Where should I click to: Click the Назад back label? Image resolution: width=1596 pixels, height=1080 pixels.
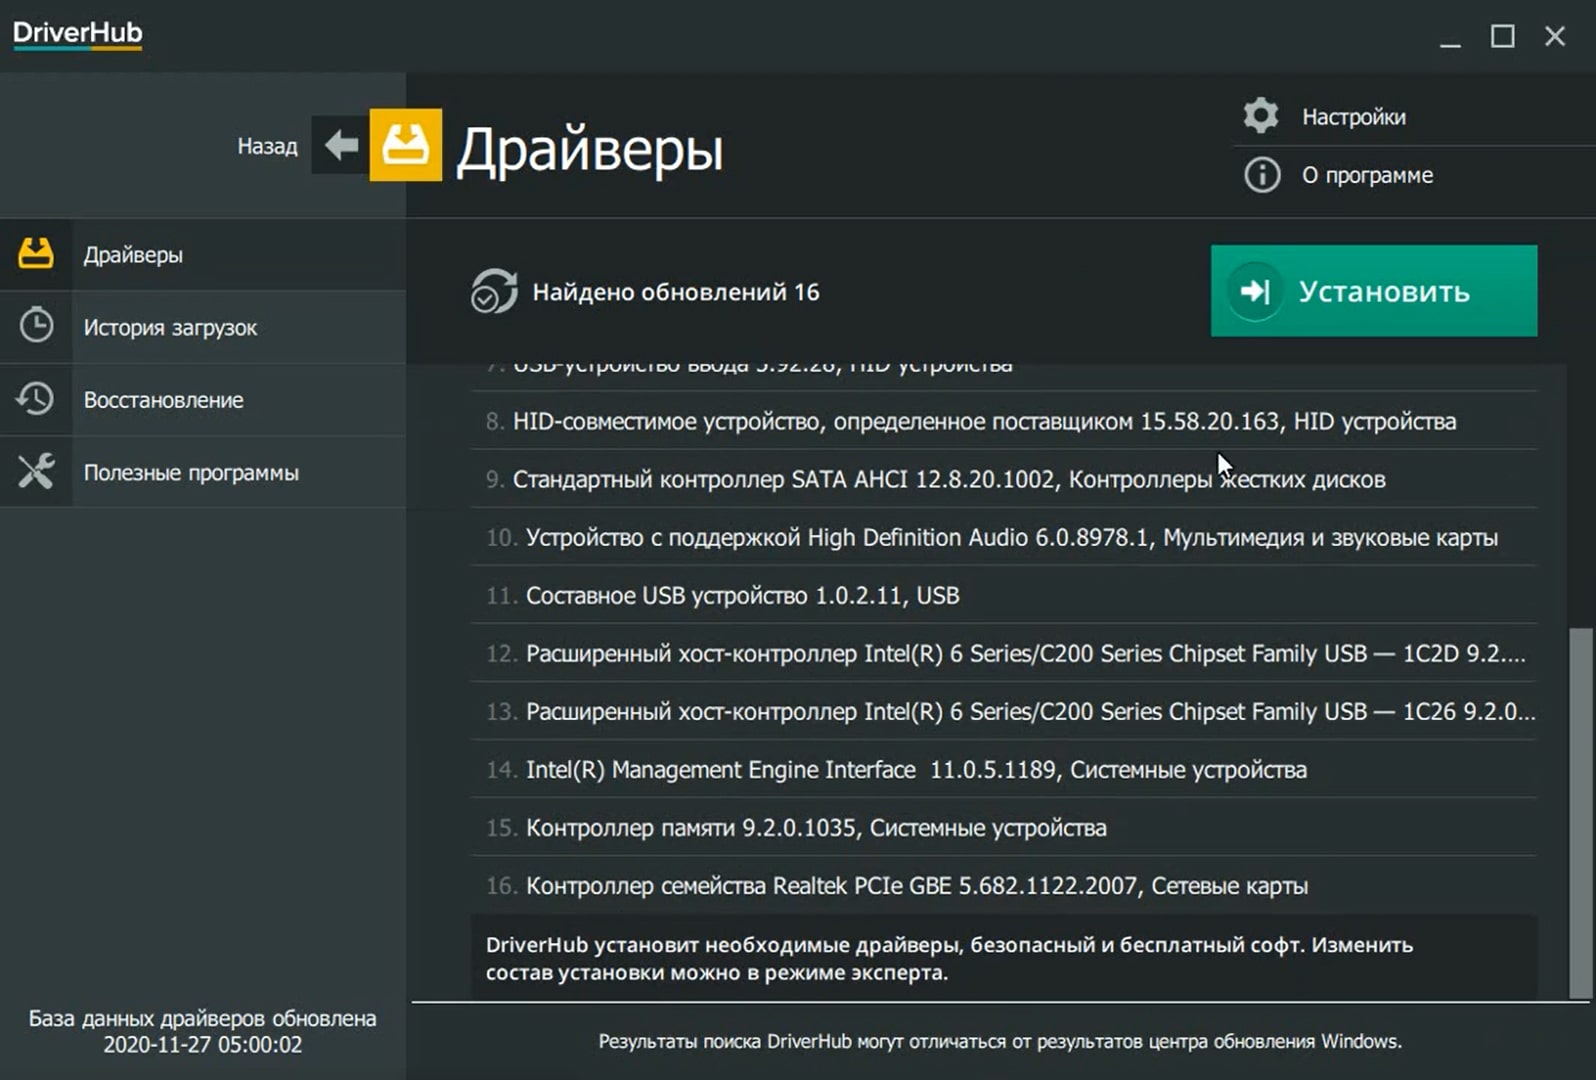click(x=267, y=146)
